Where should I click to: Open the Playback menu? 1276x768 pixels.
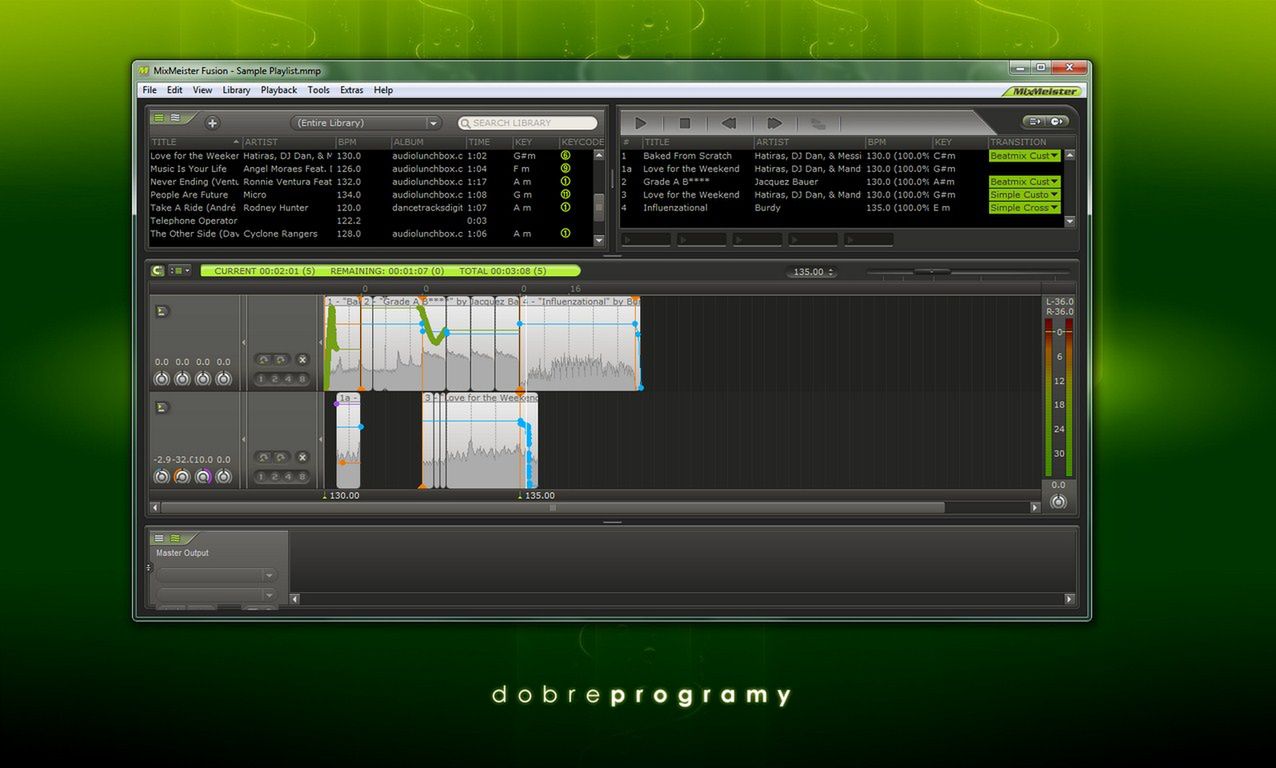click(279, 90)
